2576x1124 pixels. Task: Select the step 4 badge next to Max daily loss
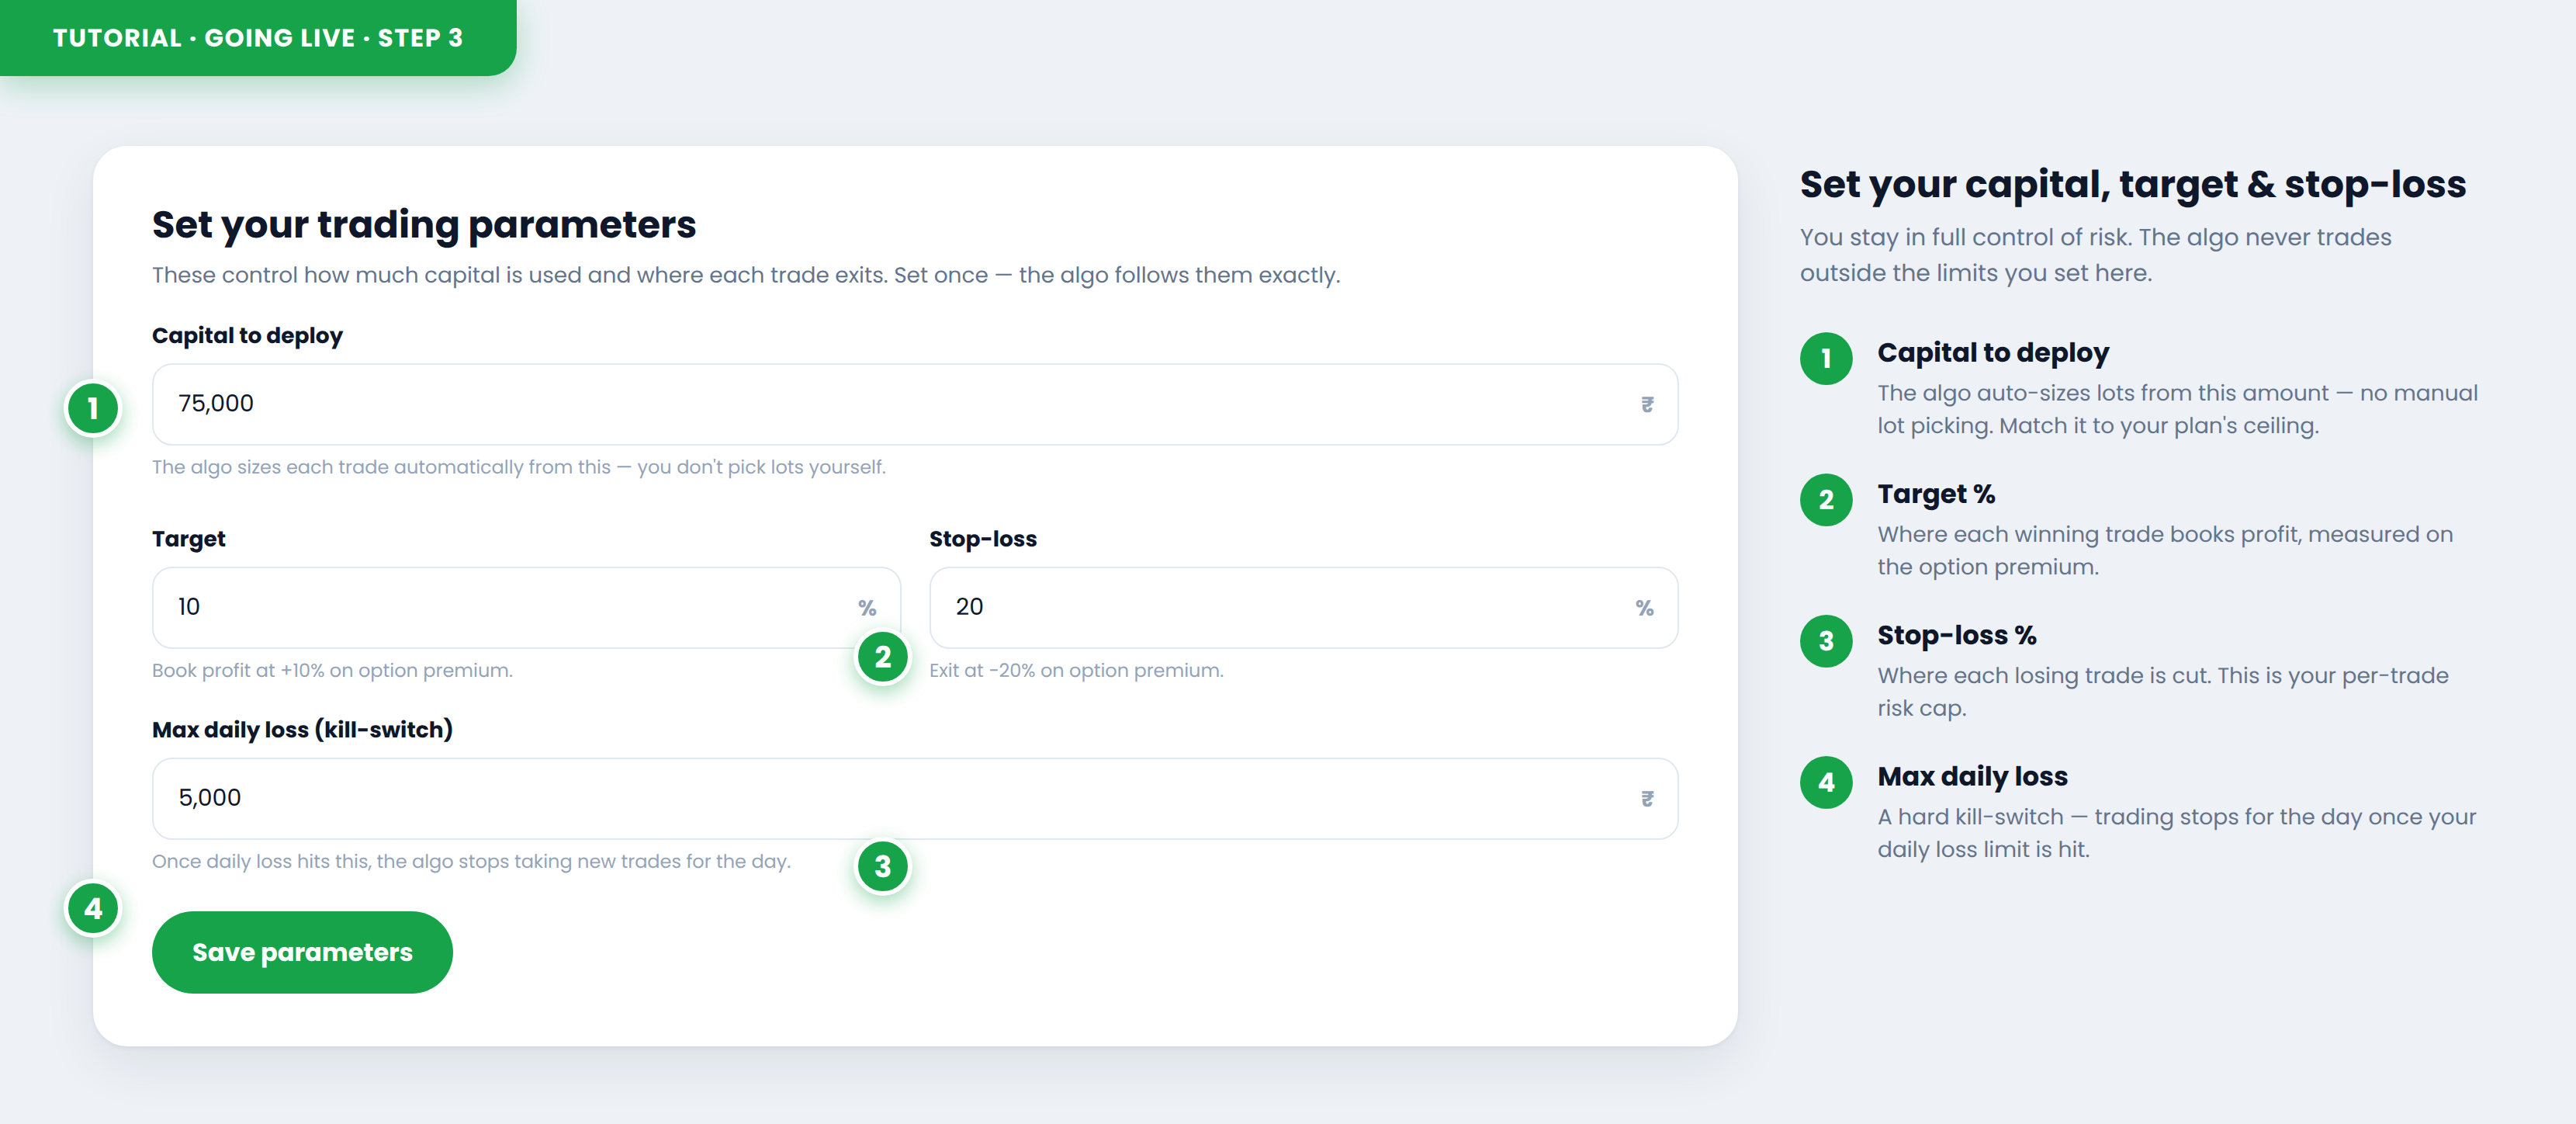1826,782
